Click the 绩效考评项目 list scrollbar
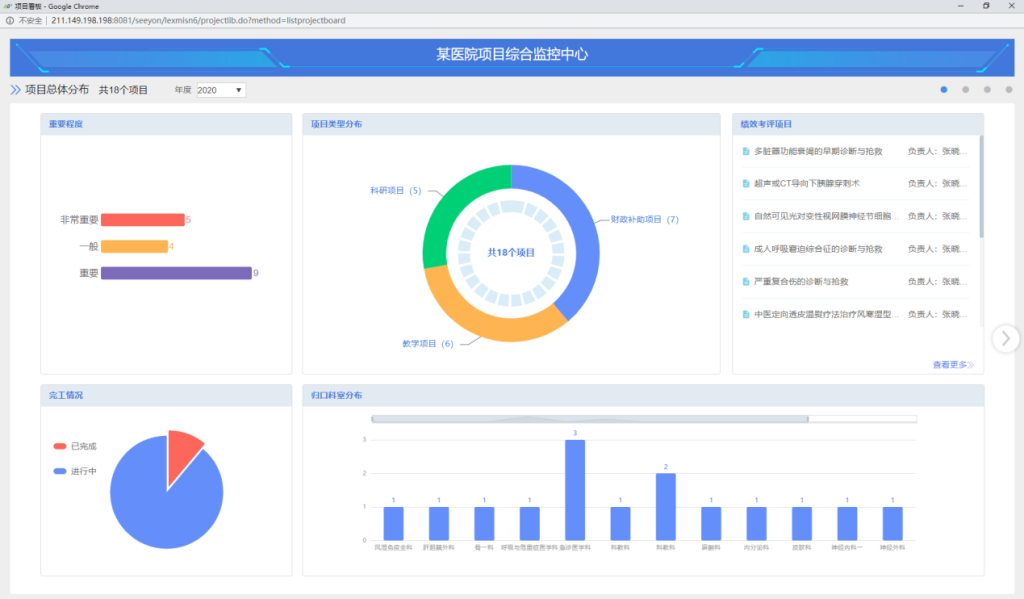The width and height of the screenshot is (1024, 599). pos(980,188)
